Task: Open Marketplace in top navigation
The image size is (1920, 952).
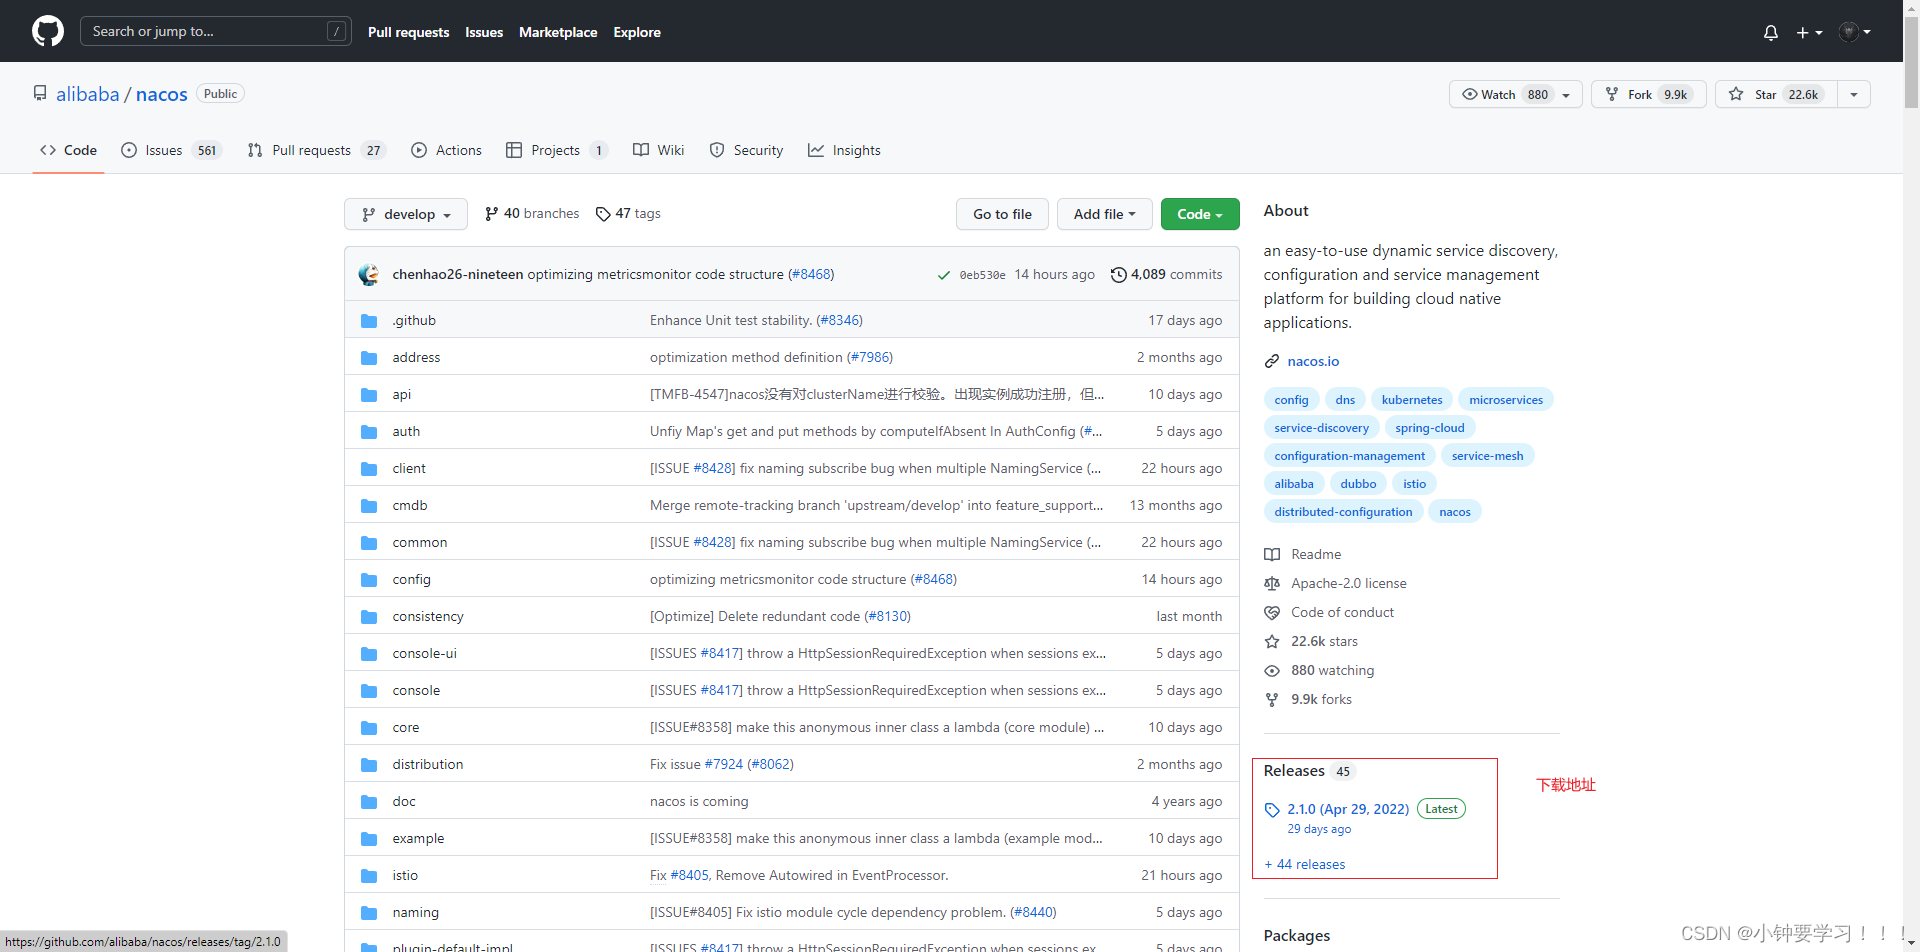Action: [558, 32]
